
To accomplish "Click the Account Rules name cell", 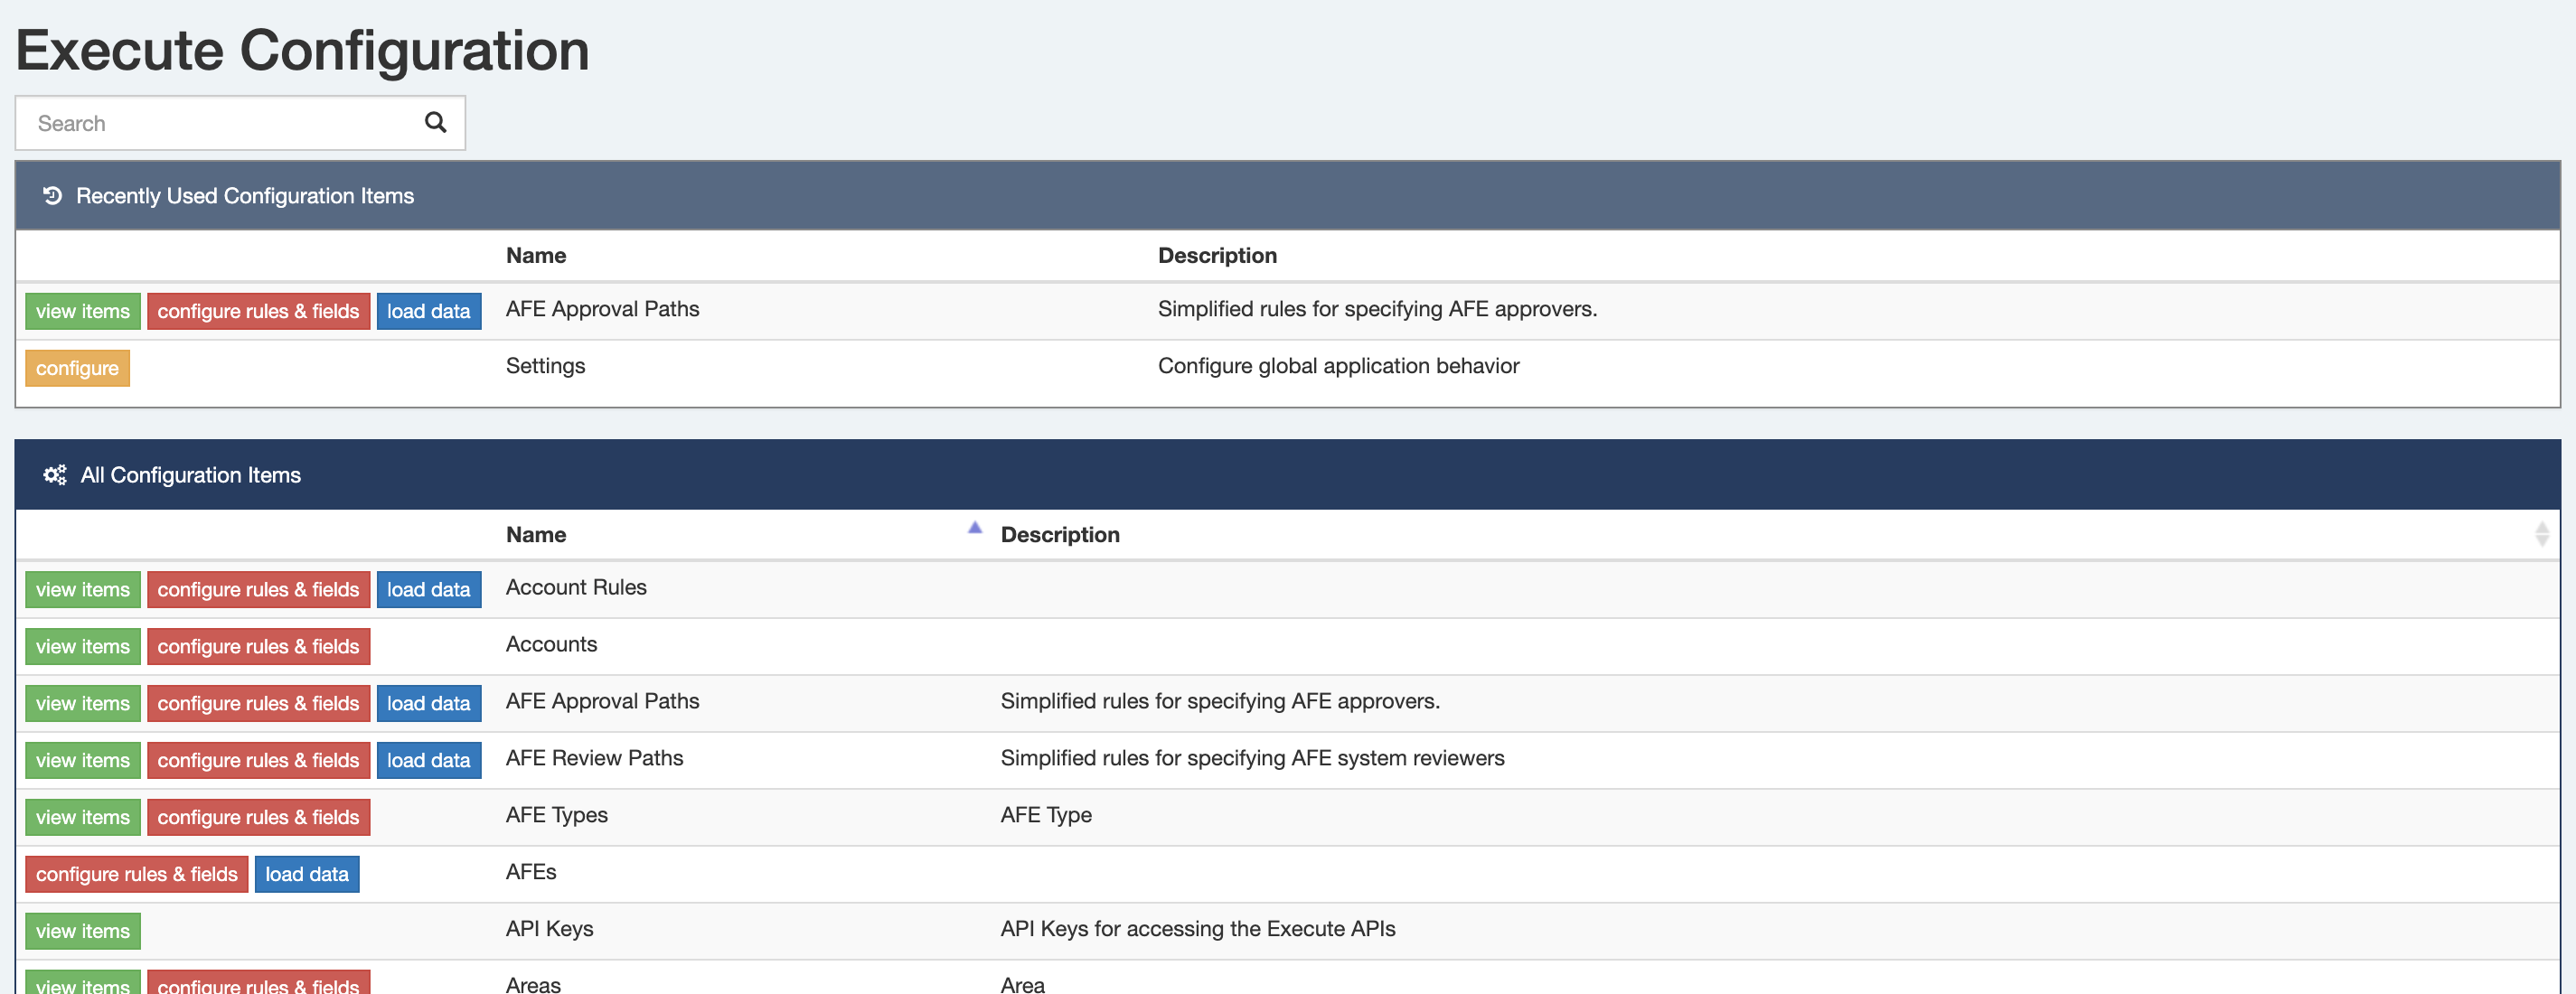I will pyautogui.click(x=576, y=588).
